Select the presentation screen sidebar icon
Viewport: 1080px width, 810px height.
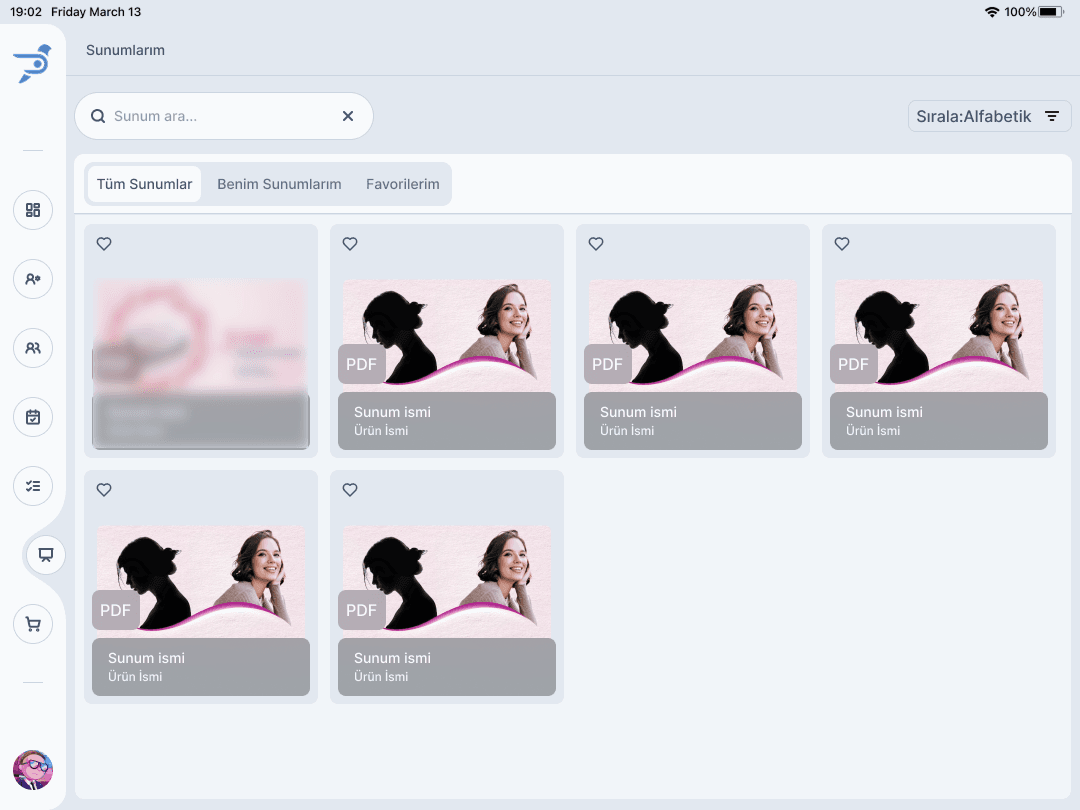pos(46,554)
